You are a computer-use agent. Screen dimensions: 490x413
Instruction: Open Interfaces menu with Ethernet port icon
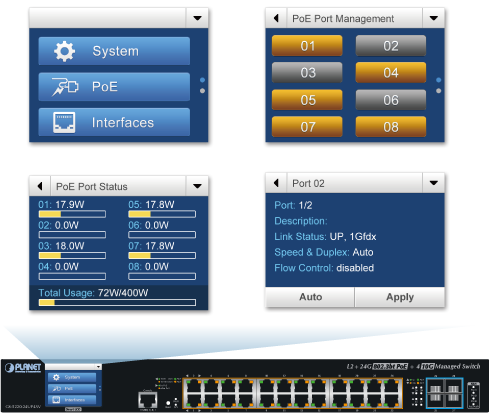(x=114, y=122)
